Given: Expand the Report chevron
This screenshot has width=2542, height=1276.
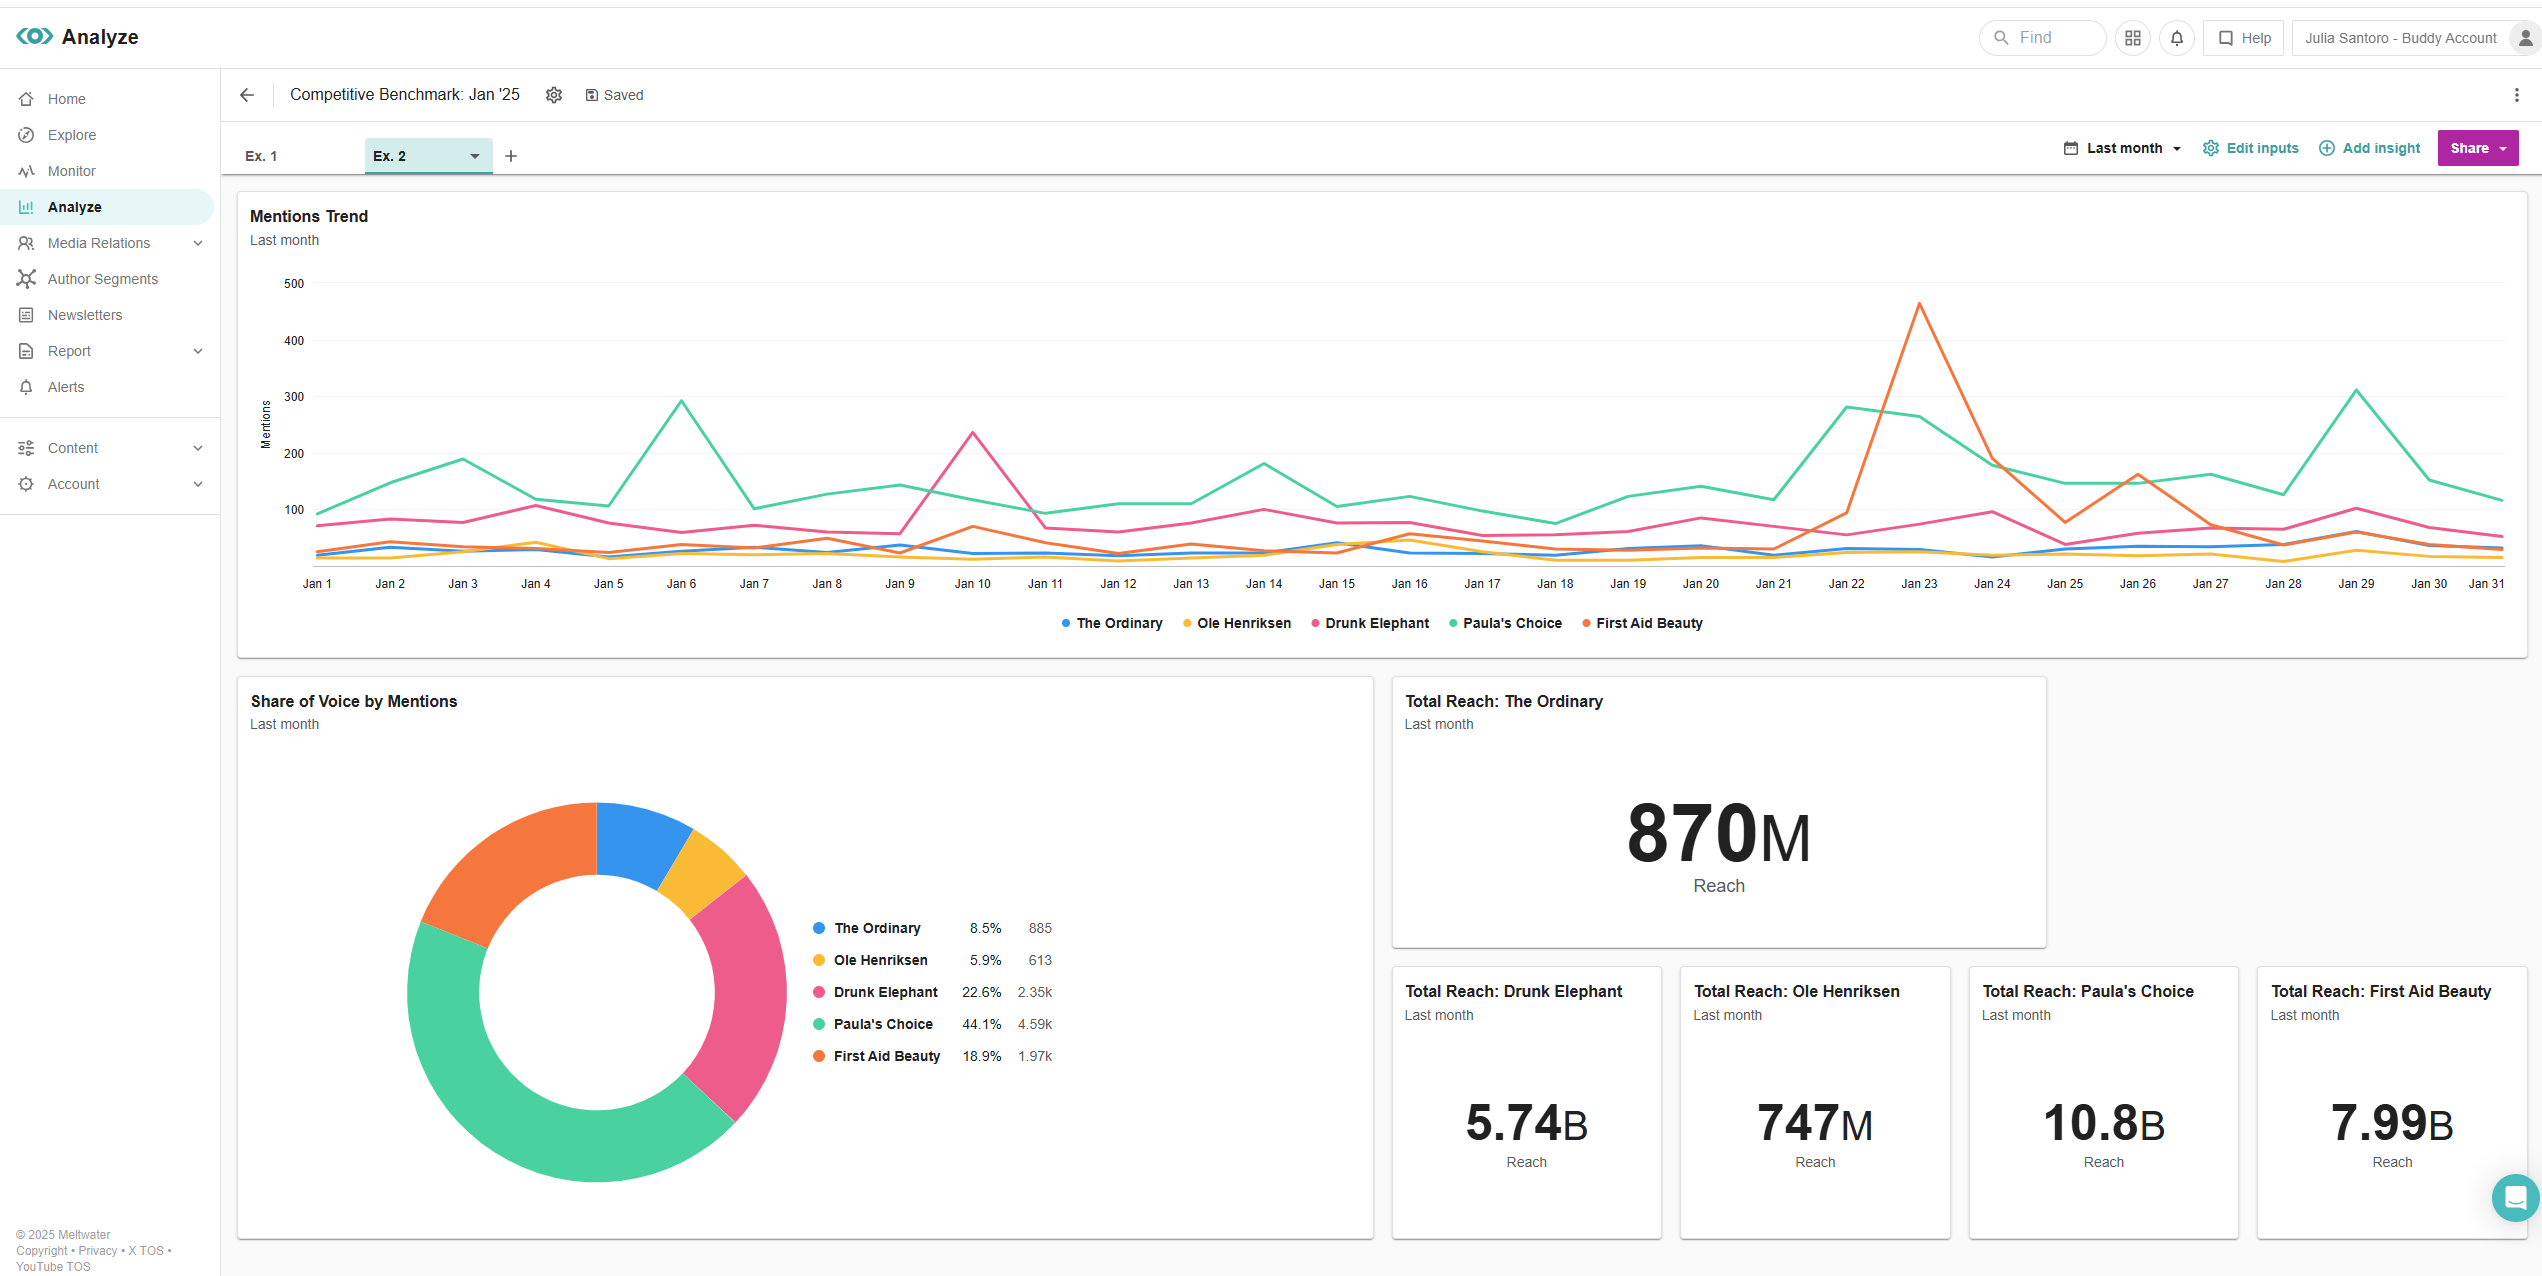Looking at the screenshot, I should click(198, 351).
